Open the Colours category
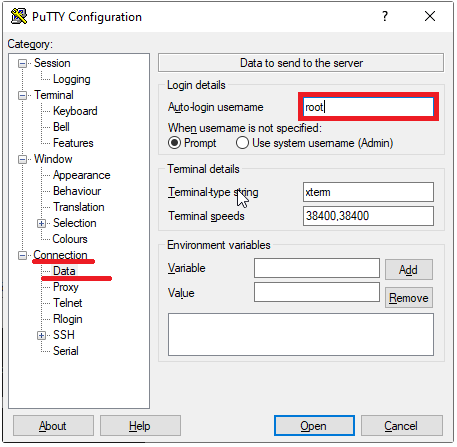This screenshot has width=457, height=447. tap(70, 239)
